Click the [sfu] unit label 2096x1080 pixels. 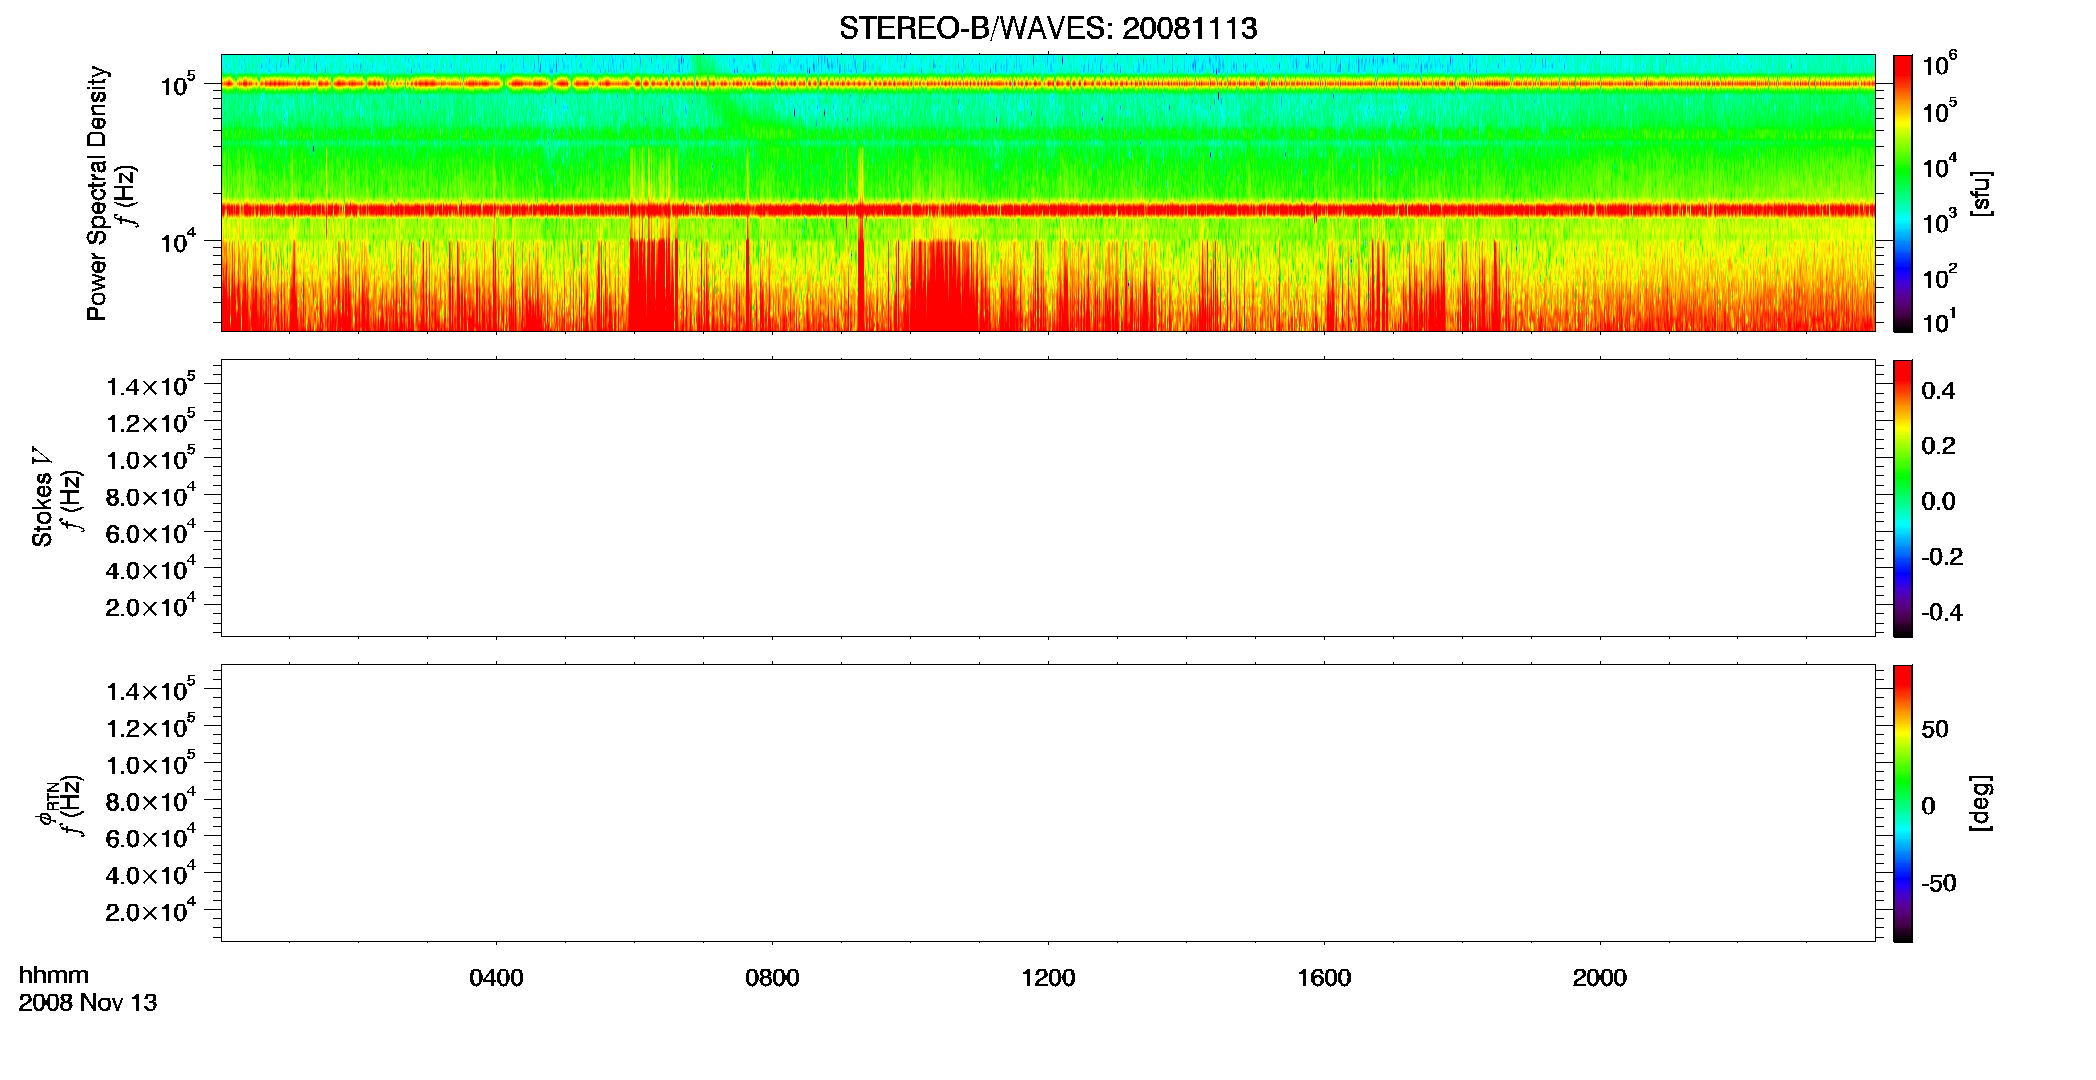click(x=1981, y=193)
